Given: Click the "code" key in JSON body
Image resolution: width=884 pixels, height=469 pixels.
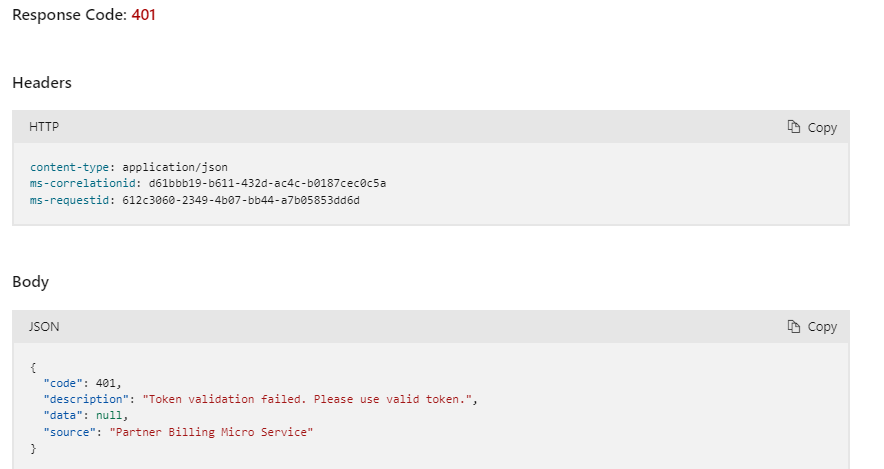Looking at the screenshot, I should pos(63,383).
